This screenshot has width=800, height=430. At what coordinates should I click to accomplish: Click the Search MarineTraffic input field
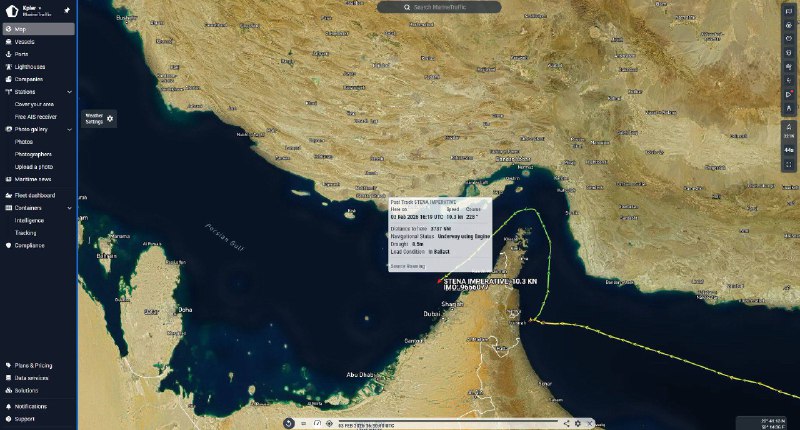[x=453, y=7]
